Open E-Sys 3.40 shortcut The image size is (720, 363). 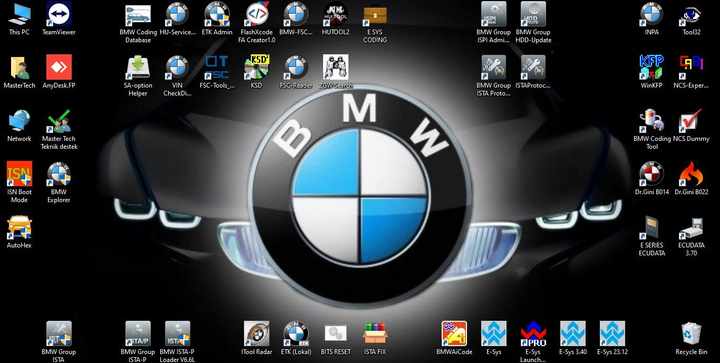tap(573, 338)
